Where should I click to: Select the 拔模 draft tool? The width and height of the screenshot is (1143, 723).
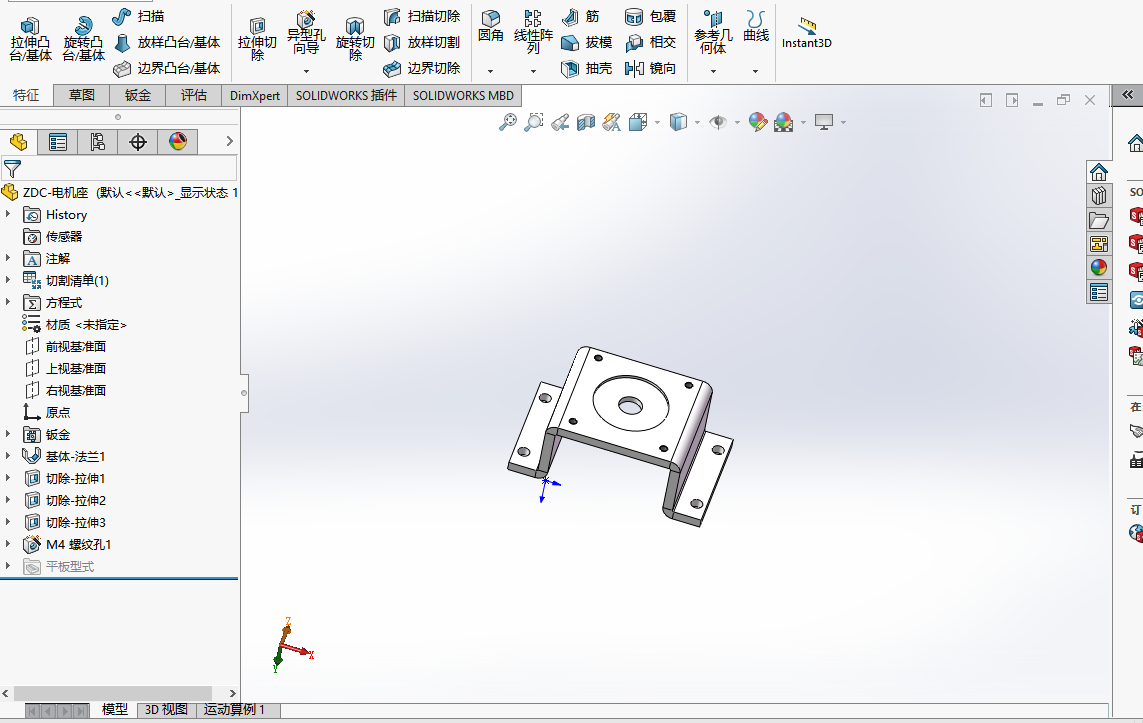(587, 42)
